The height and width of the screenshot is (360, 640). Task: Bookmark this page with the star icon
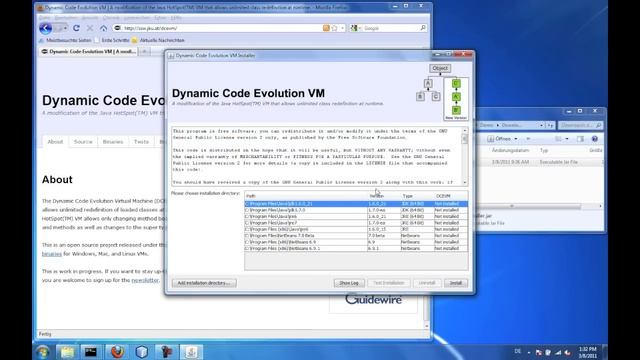click(x=334, y=28)
